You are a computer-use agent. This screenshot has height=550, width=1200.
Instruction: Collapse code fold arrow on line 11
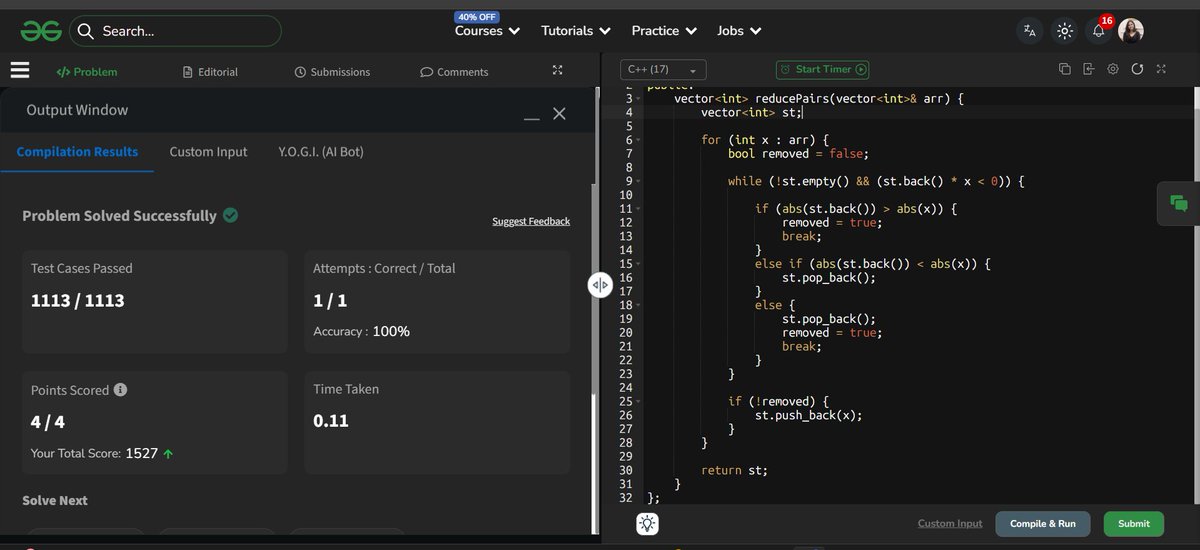click(638, 209)
